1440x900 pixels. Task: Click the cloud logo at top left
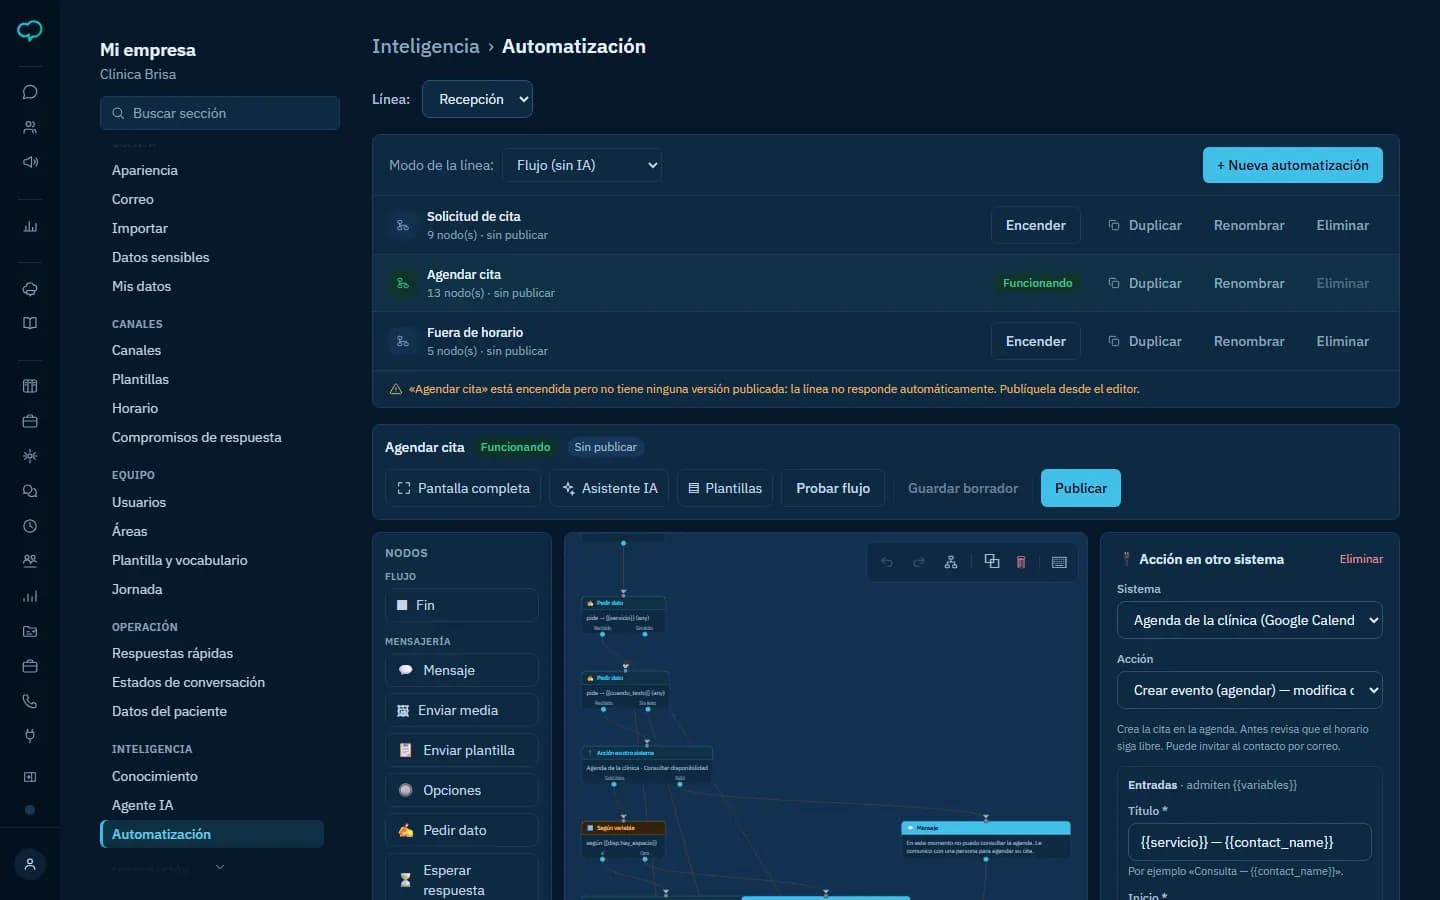[x=30, y=31]
